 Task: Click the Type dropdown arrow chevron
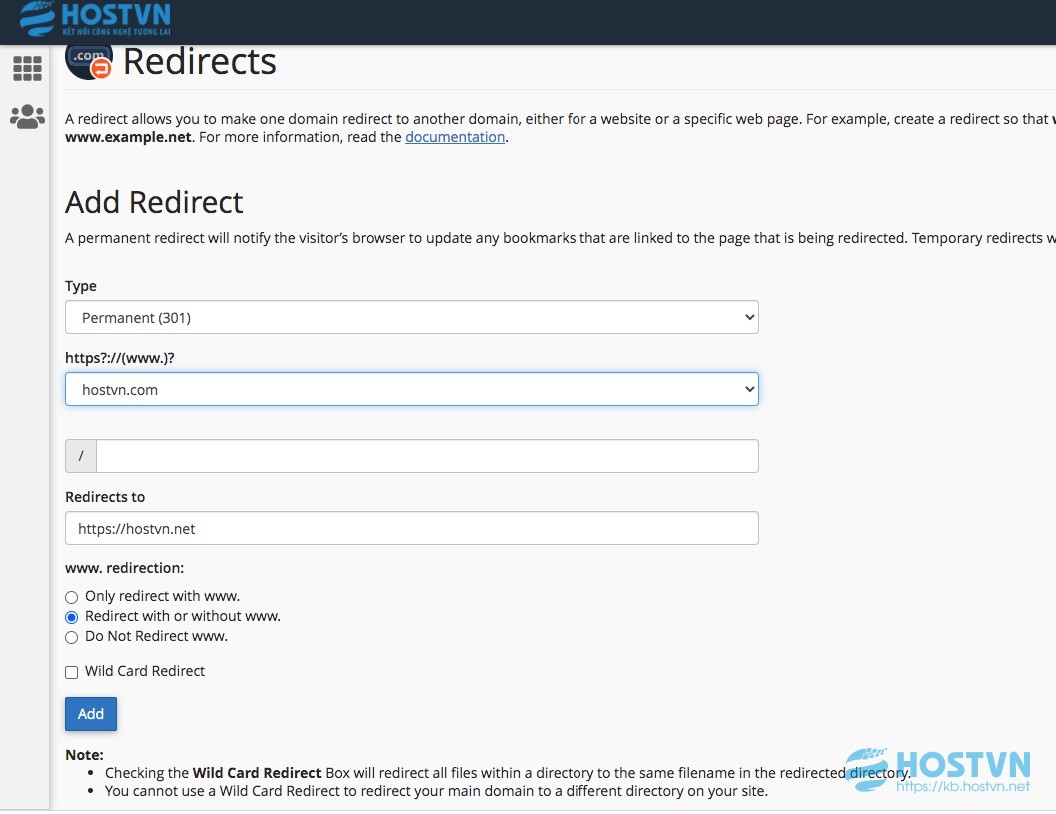click(749, 318)
